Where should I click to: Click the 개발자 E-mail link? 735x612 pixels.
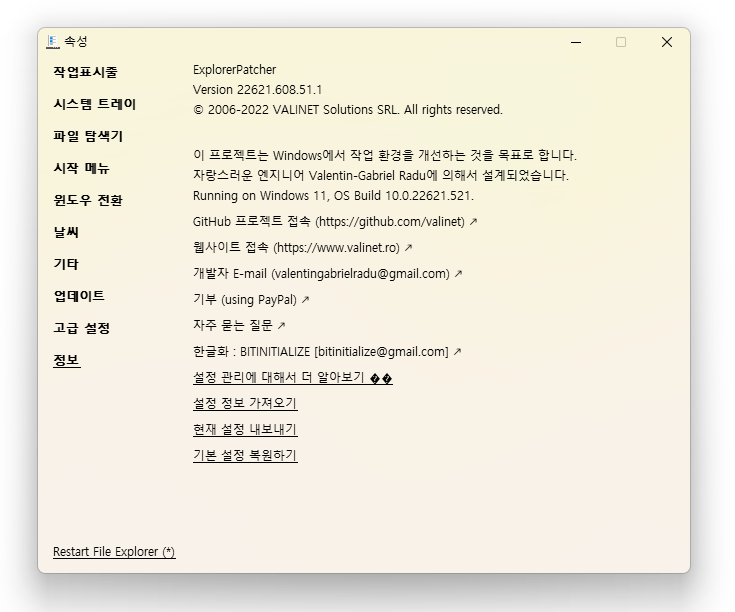327,274
